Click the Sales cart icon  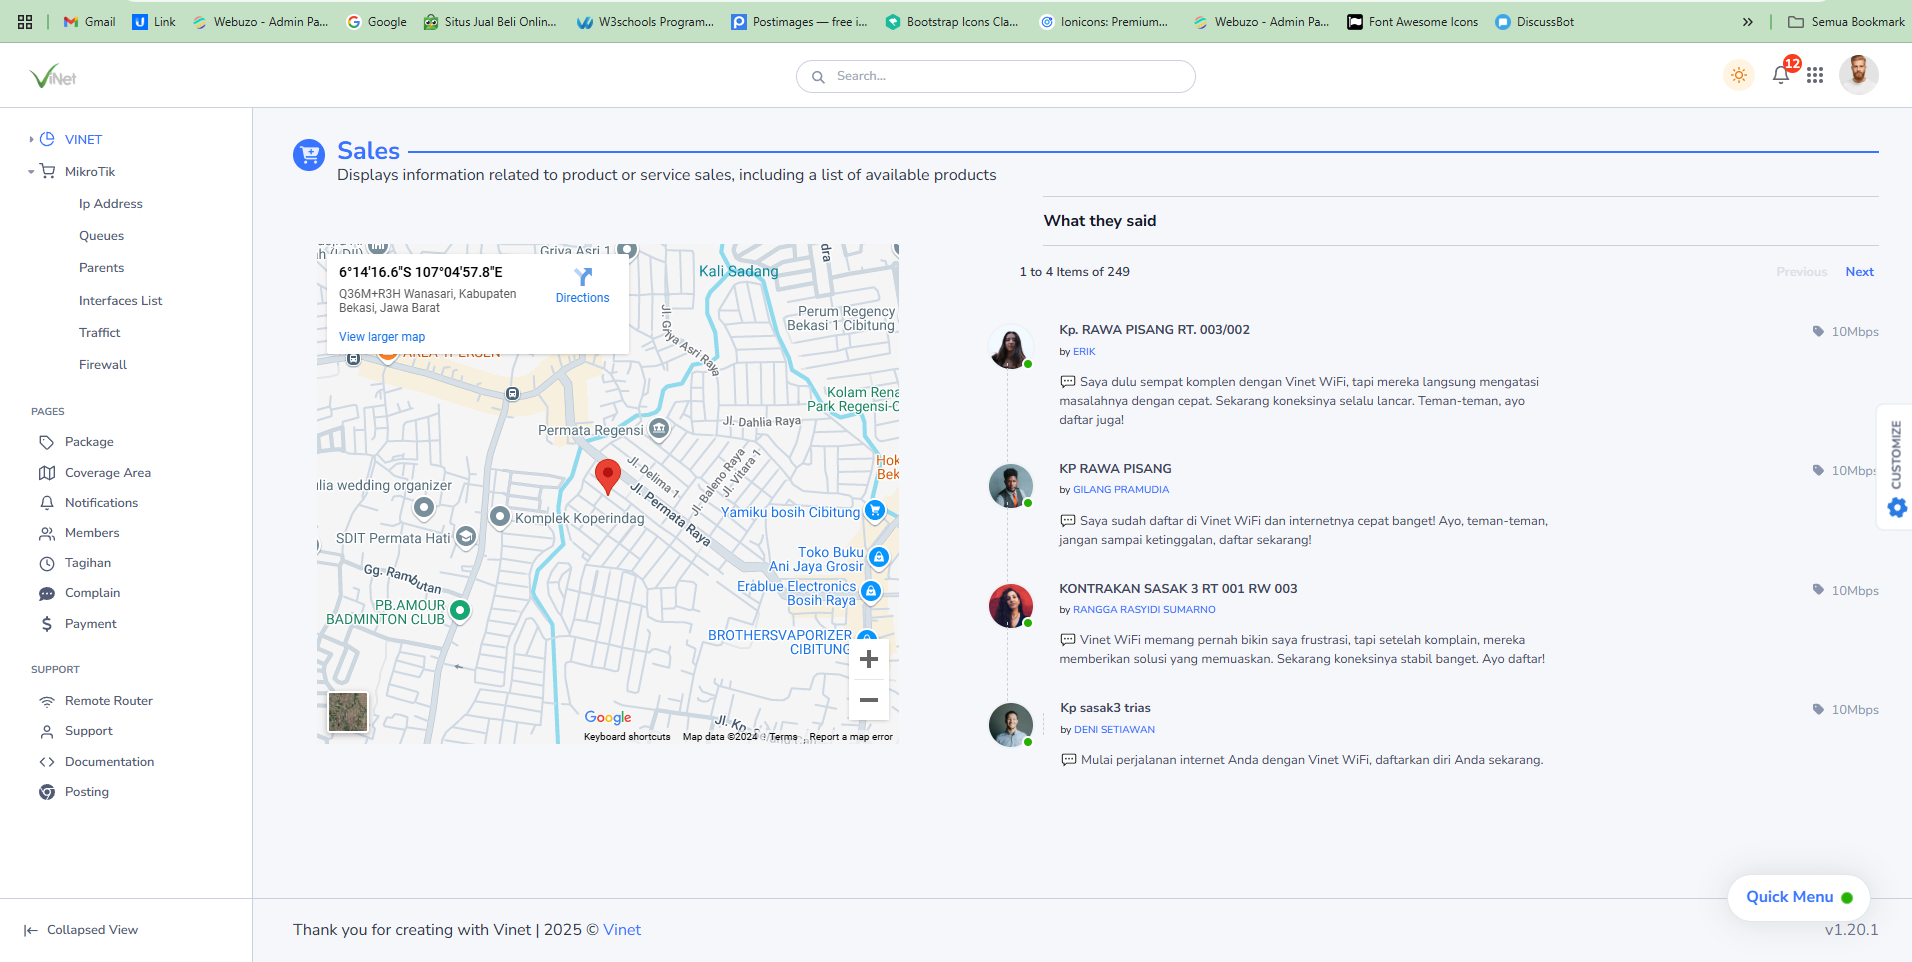click(309, 155)
